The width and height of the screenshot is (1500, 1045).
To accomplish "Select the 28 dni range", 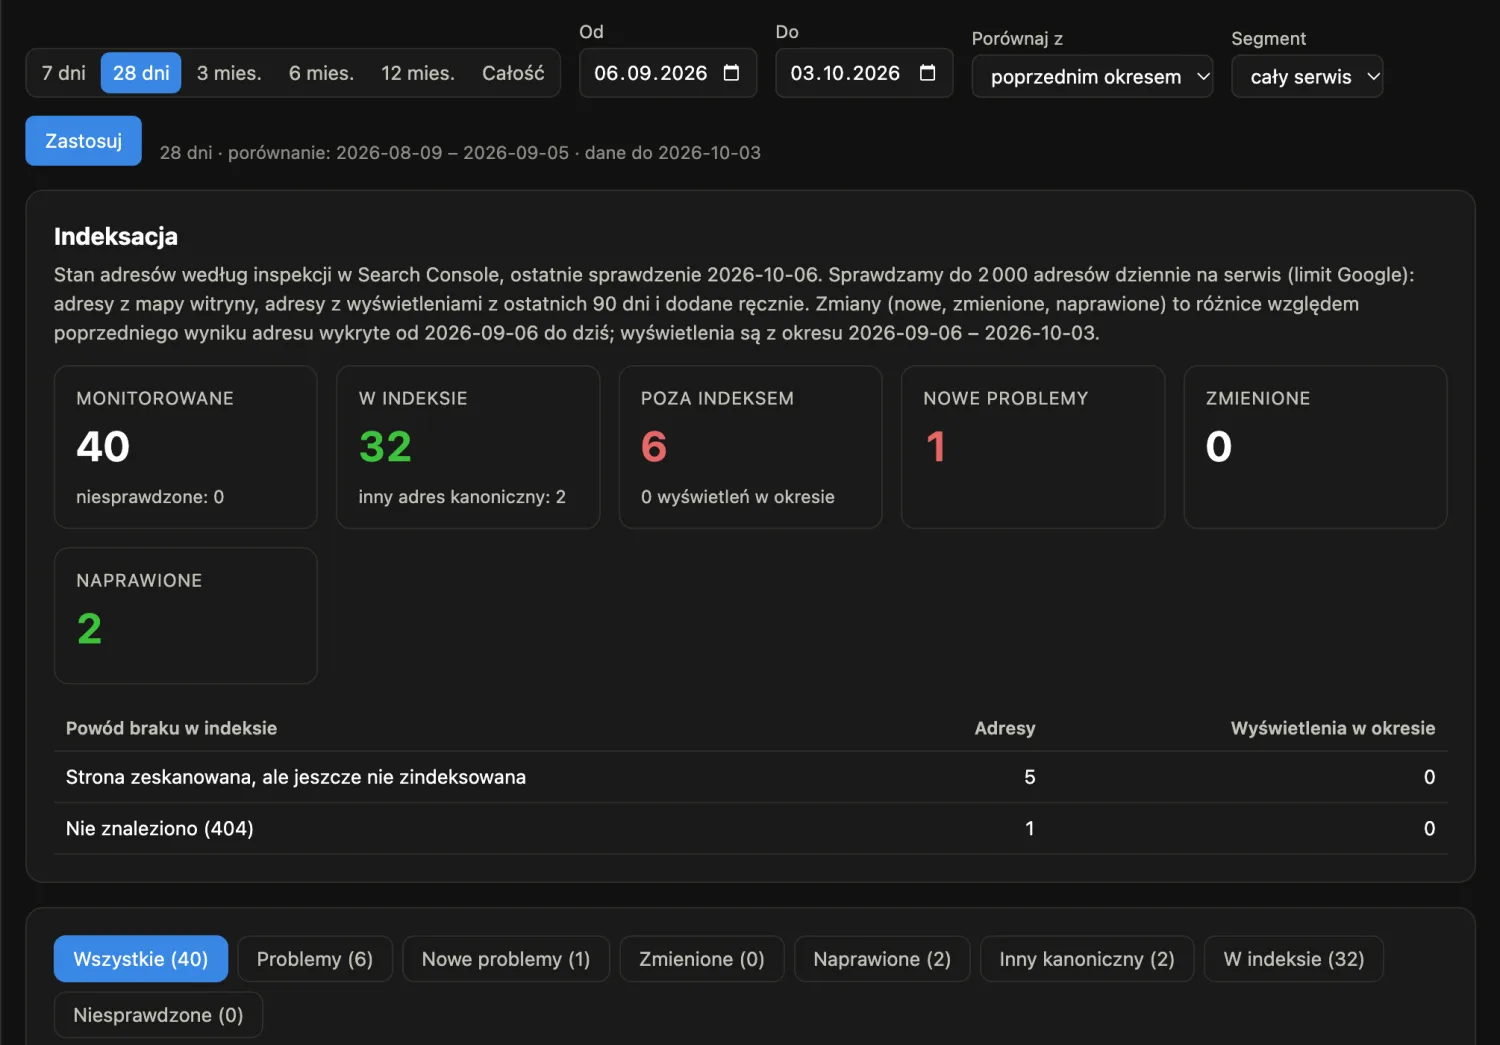I will point(141,73).
